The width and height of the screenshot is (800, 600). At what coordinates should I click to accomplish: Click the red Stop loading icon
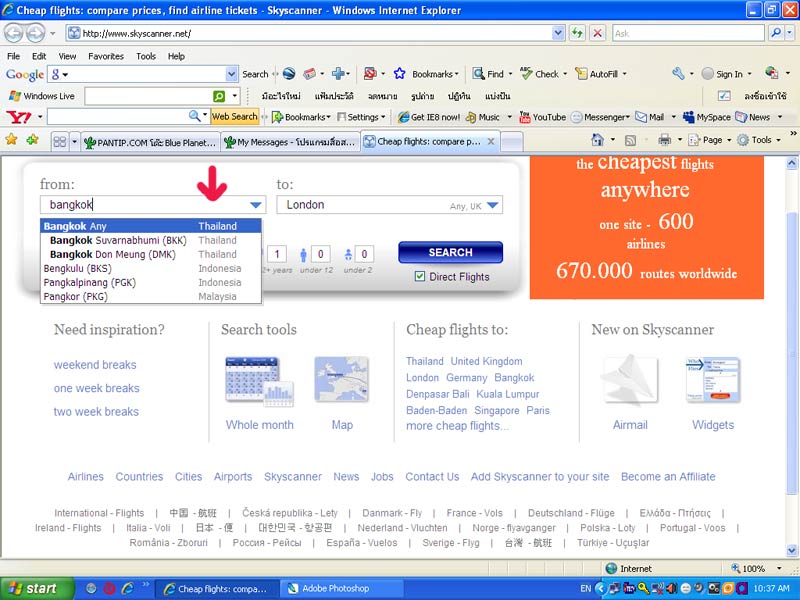(x=597, y=34)
